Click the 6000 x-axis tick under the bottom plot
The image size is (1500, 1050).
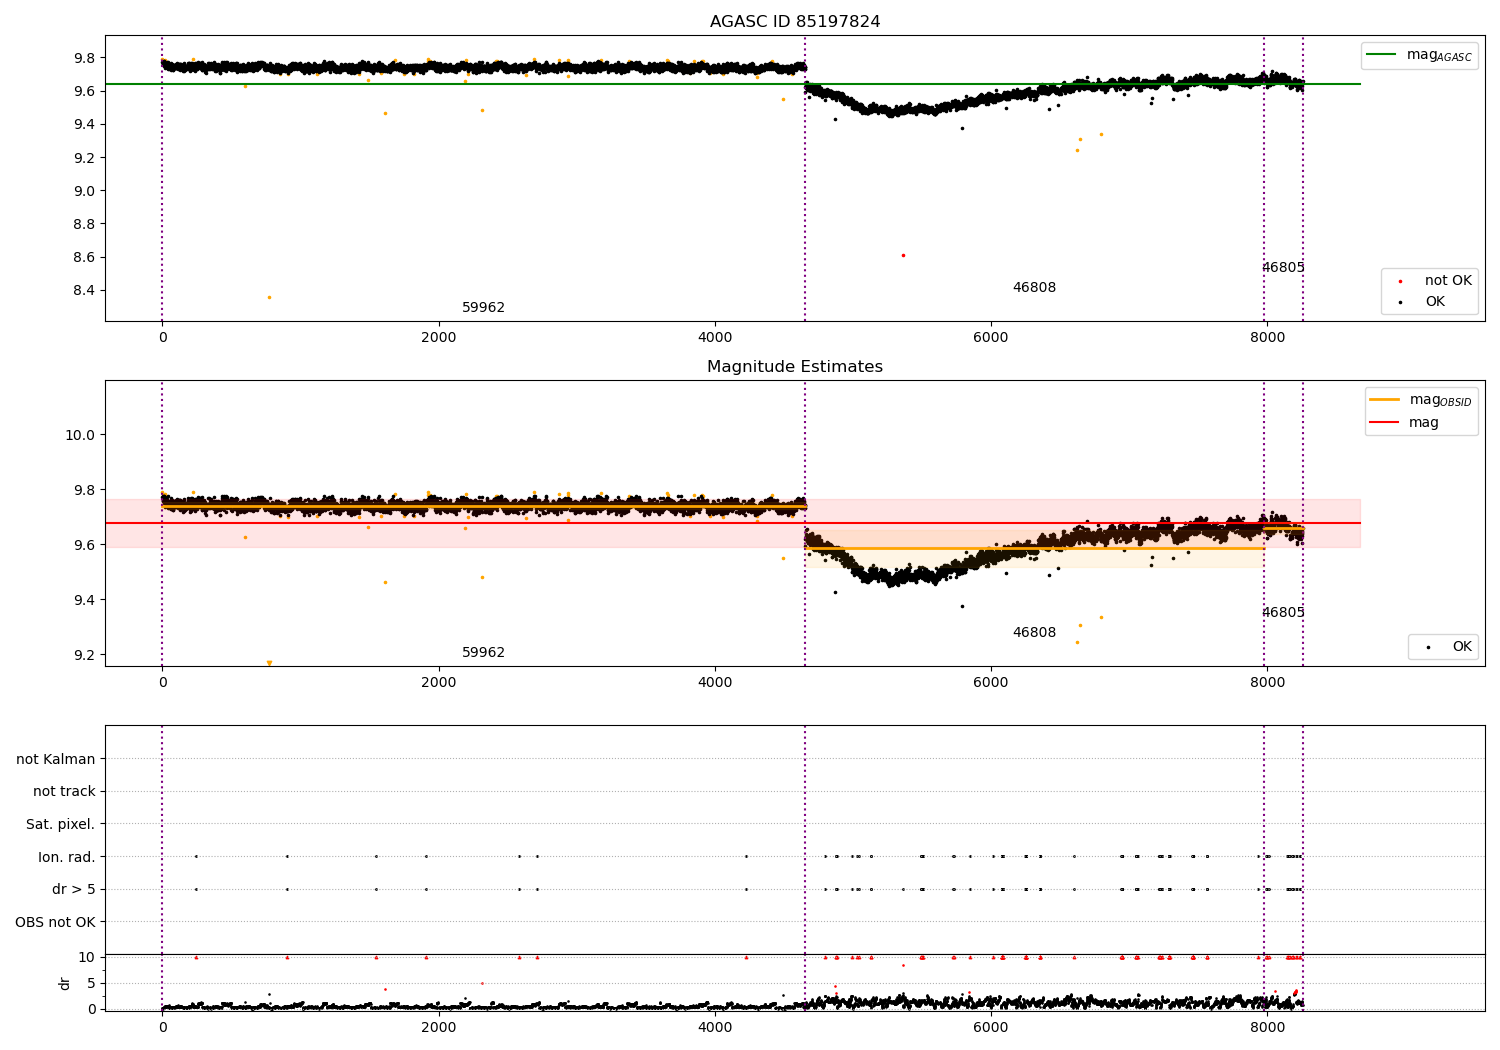click(x=991, y=1028)
